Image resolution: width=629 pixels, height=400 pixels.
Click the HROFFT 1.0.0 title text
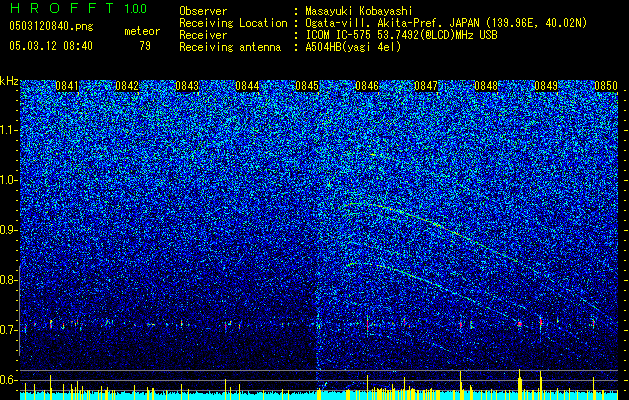[78, 8]
